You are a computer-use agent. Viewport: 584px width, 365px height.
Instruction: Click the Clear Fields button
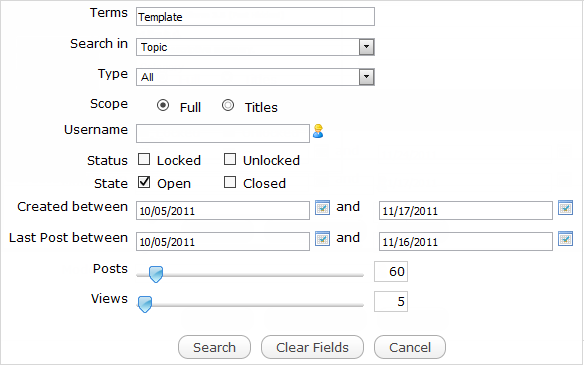pos(312,347)
